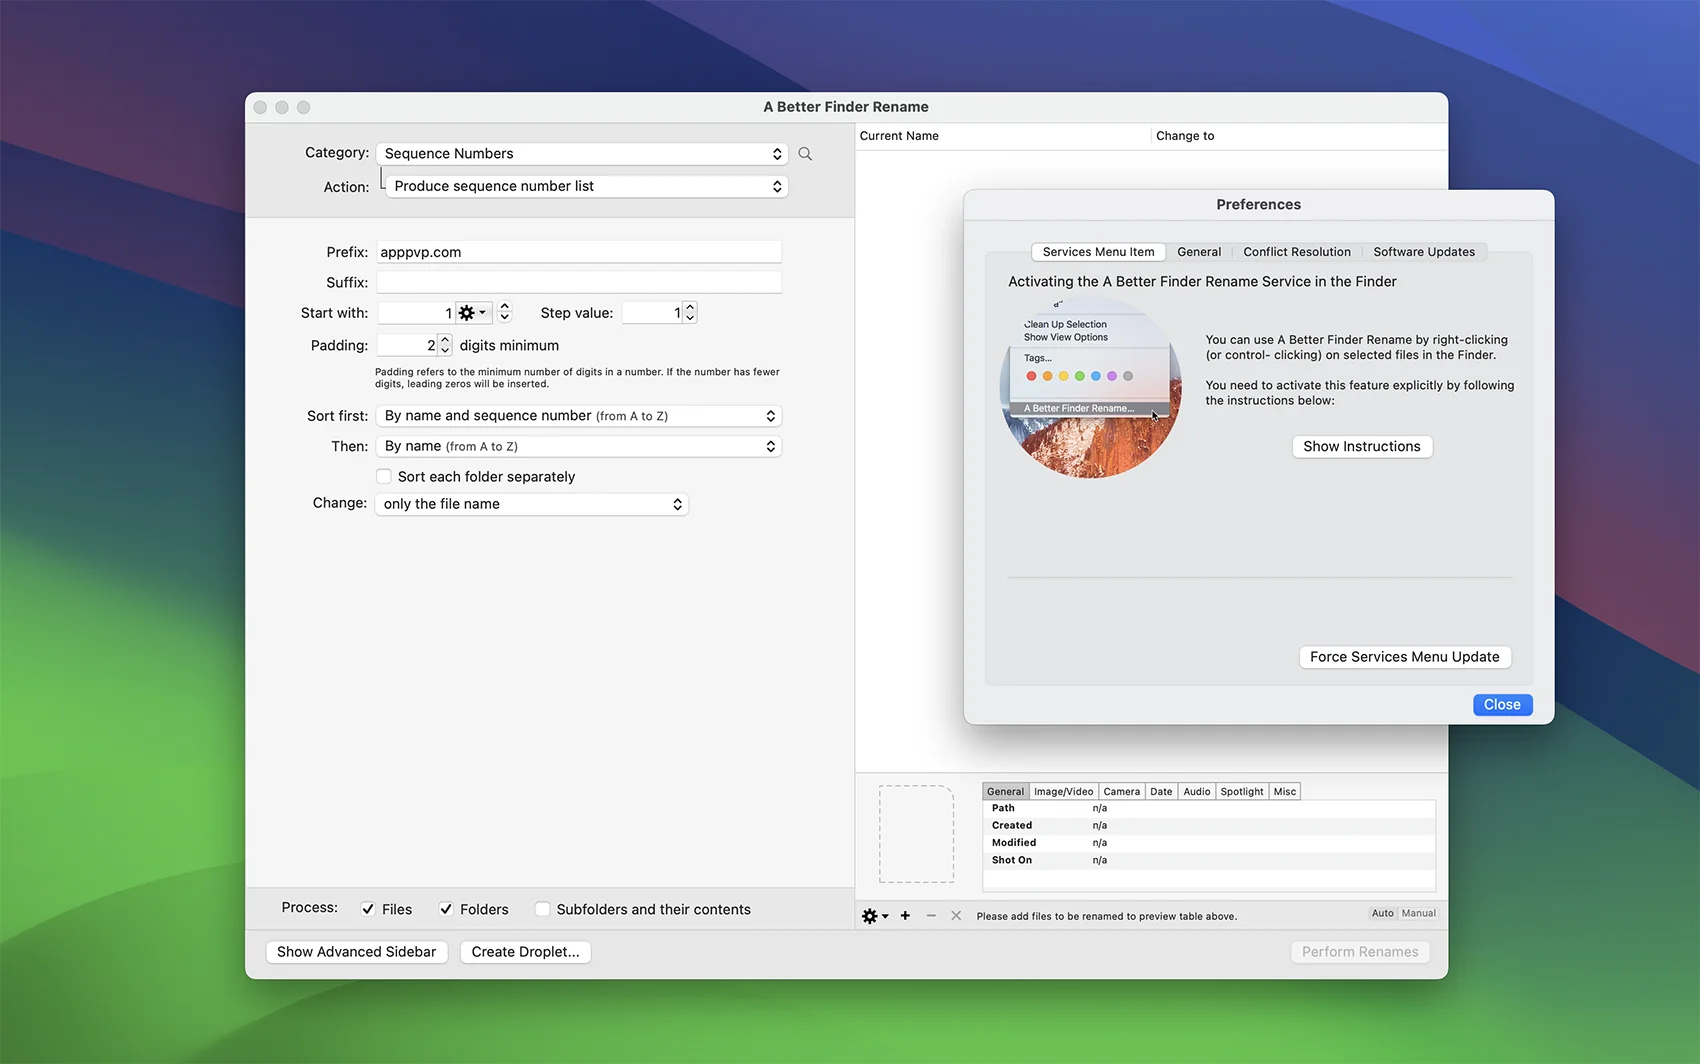Close the Preferences dialog
Viewport: 1700px width, 1064px height.
pyautogui.click(x=1502, y=705)
